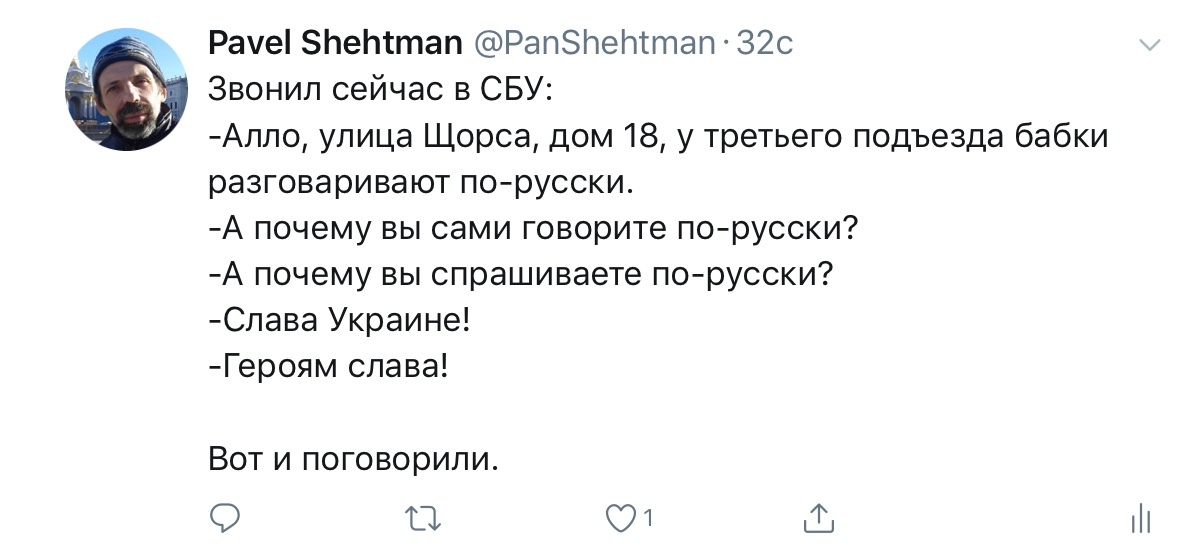Like the tweet with the heart icon
The height and width of the screenshot is (555, 1187).
(x=620, y=519)
